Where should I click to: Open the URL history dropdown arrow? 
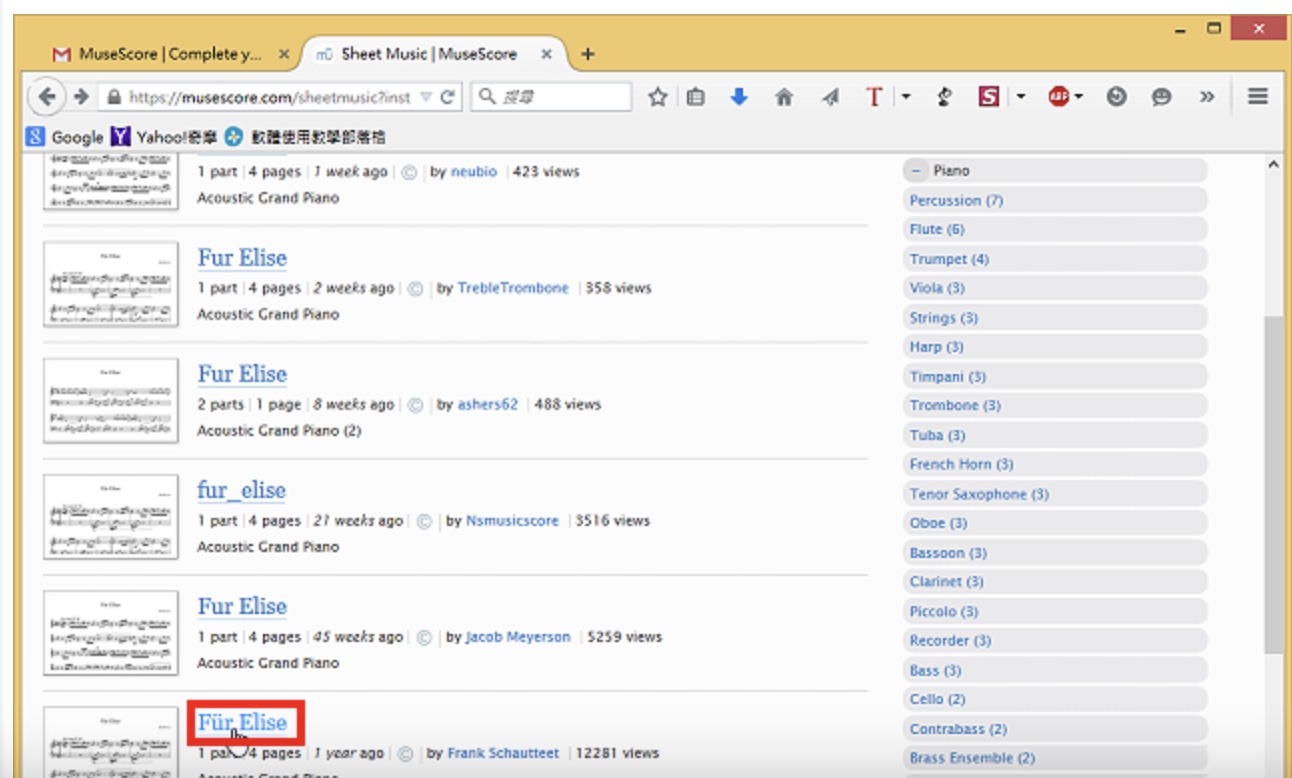click(x=425, y=97)
